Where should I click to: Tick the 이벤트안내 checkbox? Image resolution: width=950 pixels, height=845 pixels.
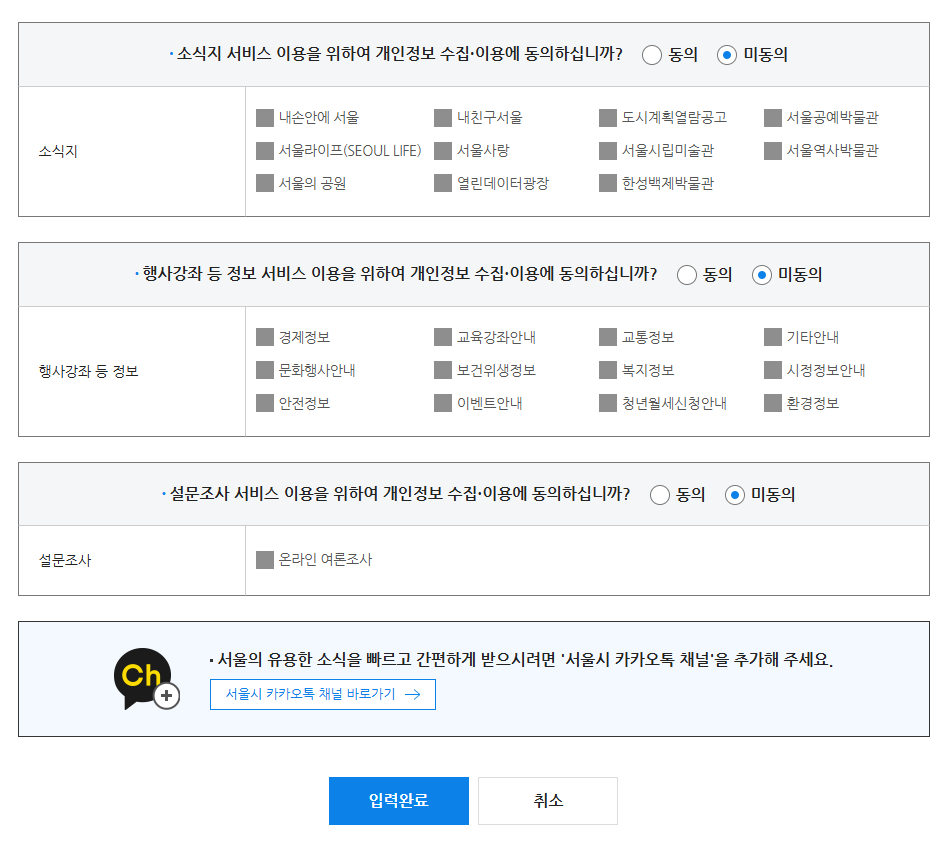443,403
